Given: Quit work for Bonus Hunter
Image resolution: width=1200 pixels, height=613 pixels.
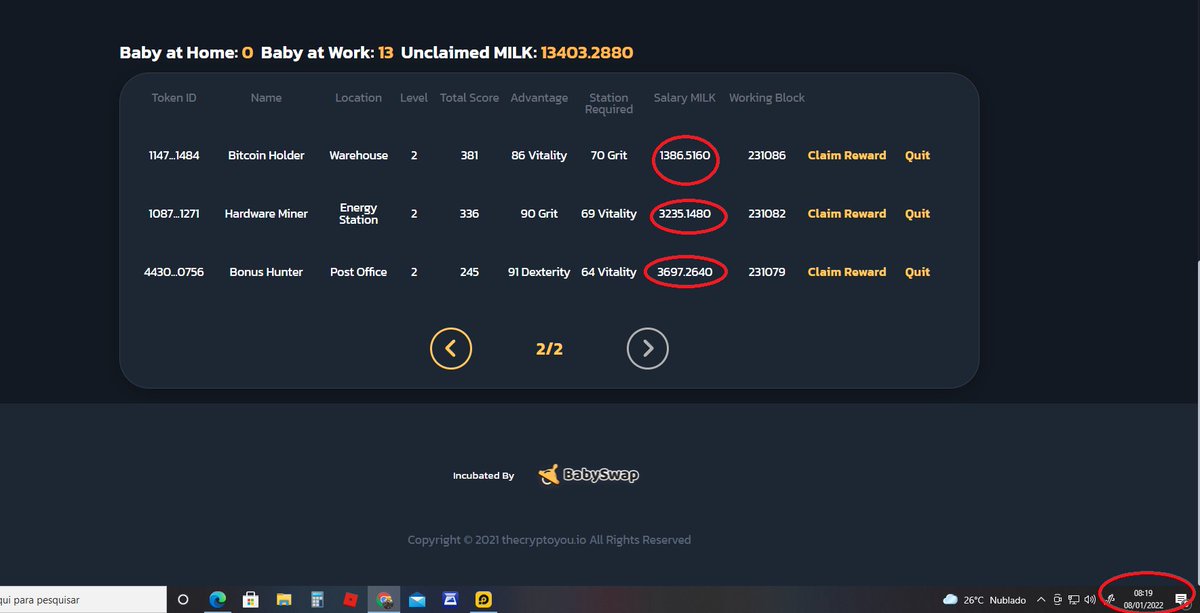Looking at the screenshot, I should [x=917, y=271].
